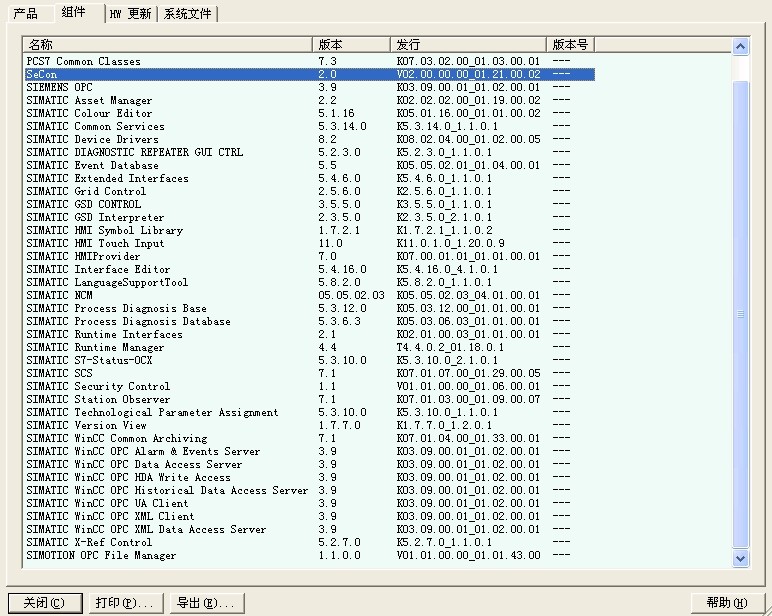This screenshot has height=616, width=772.
Task: Click release value V02.00.00.00_01.21.00.02
Action: tap(468, 74)
